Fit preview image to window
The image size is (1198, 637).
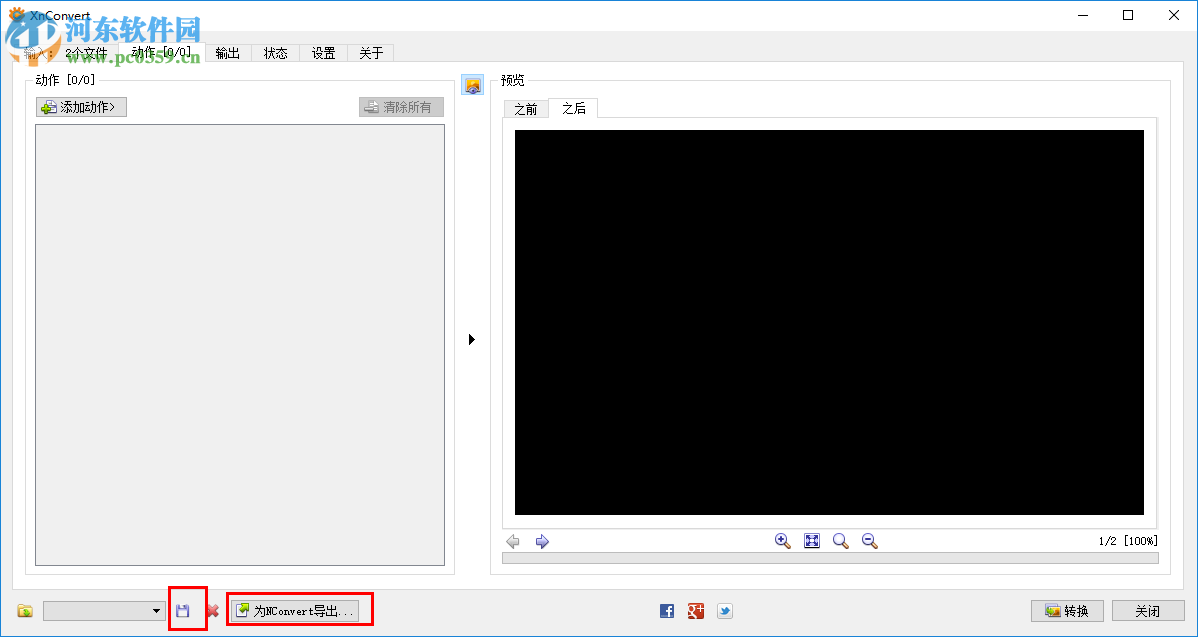click(x=811, y=541)
